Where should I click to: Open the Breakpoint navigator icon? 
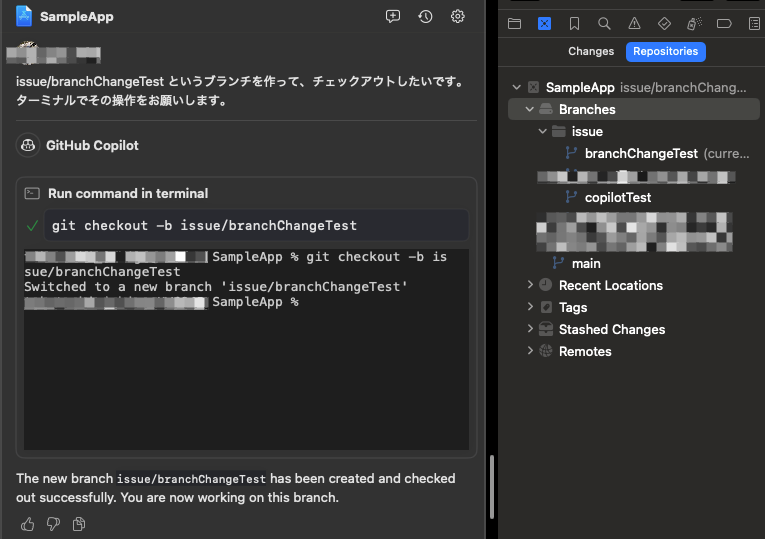click(x=724, y=23)
